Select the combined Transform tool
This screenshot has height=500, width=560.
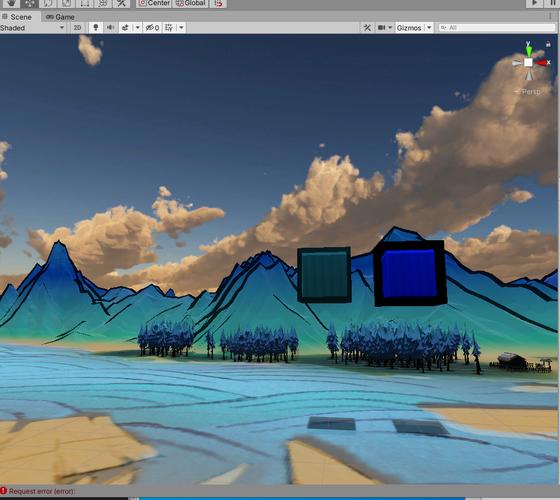(103, 3)
